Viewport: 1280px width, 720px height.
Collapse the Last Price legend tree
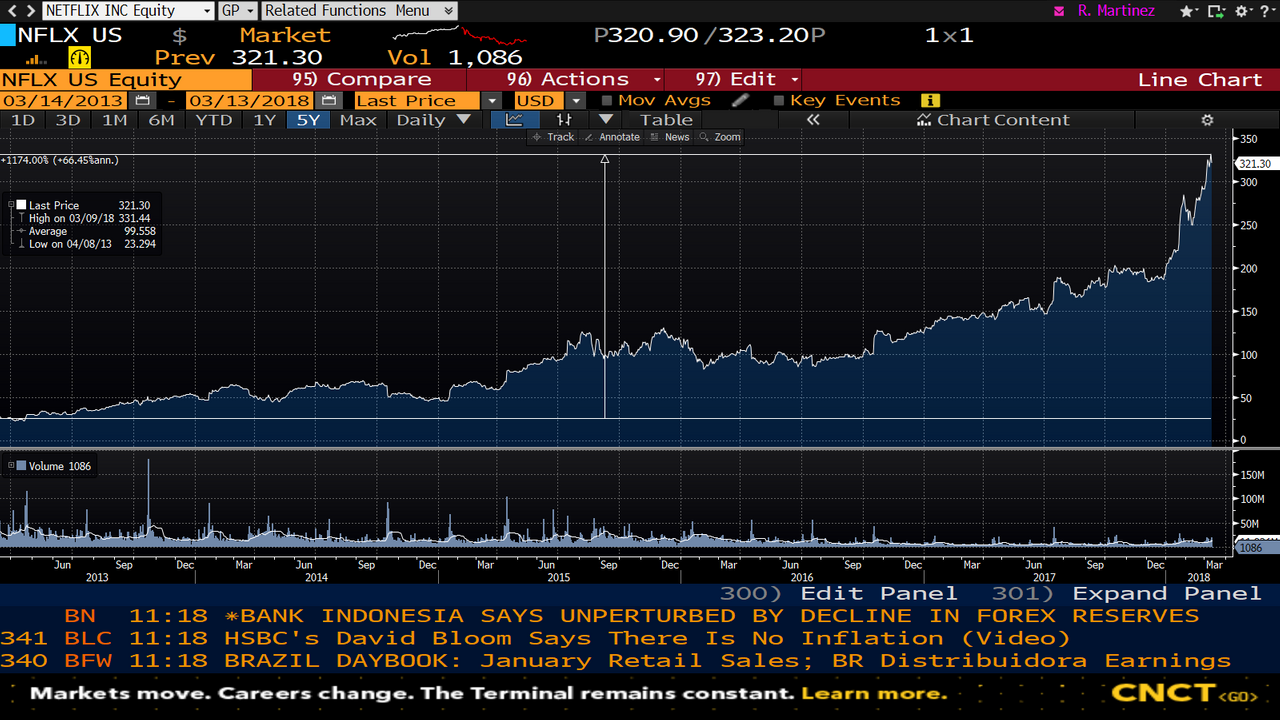10,205
